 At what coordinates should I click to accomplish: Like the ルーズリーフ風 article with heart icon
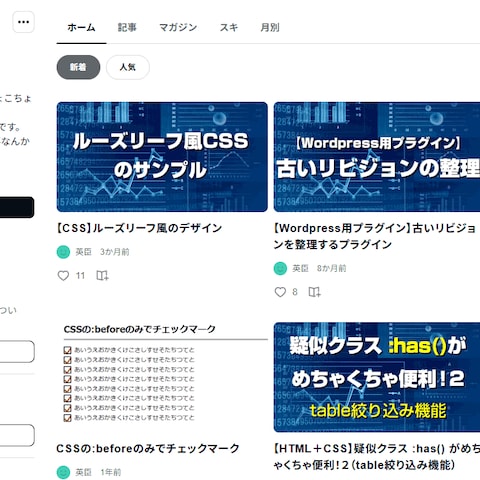coord(63,276)
